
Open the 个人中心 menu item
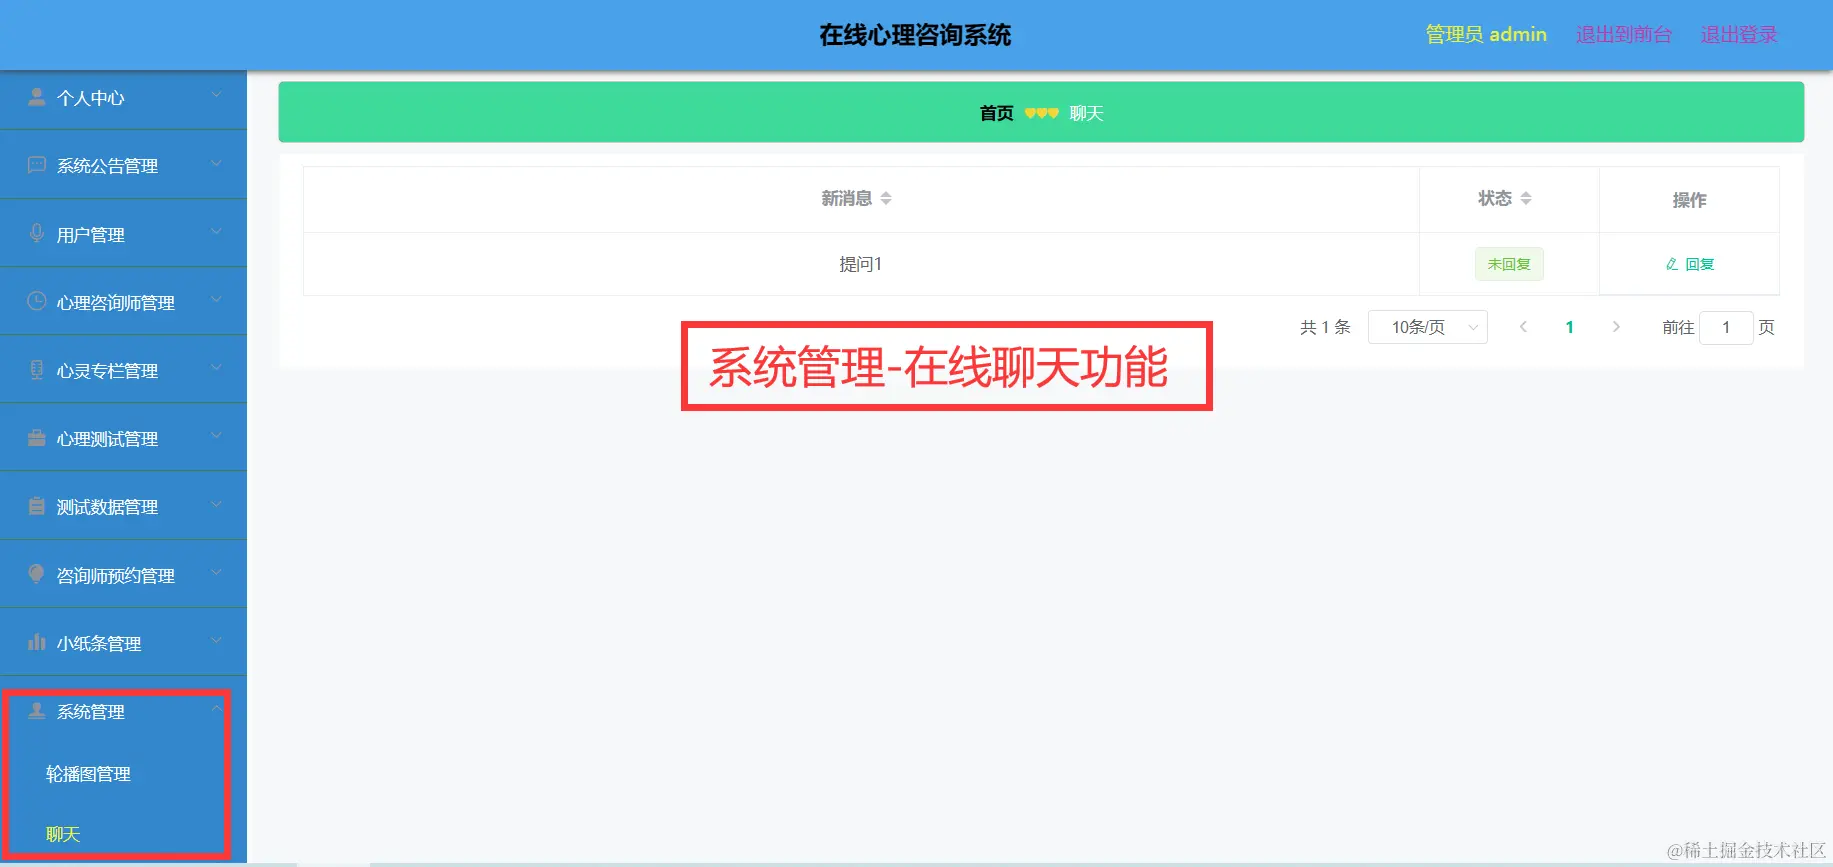click(123, 98)
